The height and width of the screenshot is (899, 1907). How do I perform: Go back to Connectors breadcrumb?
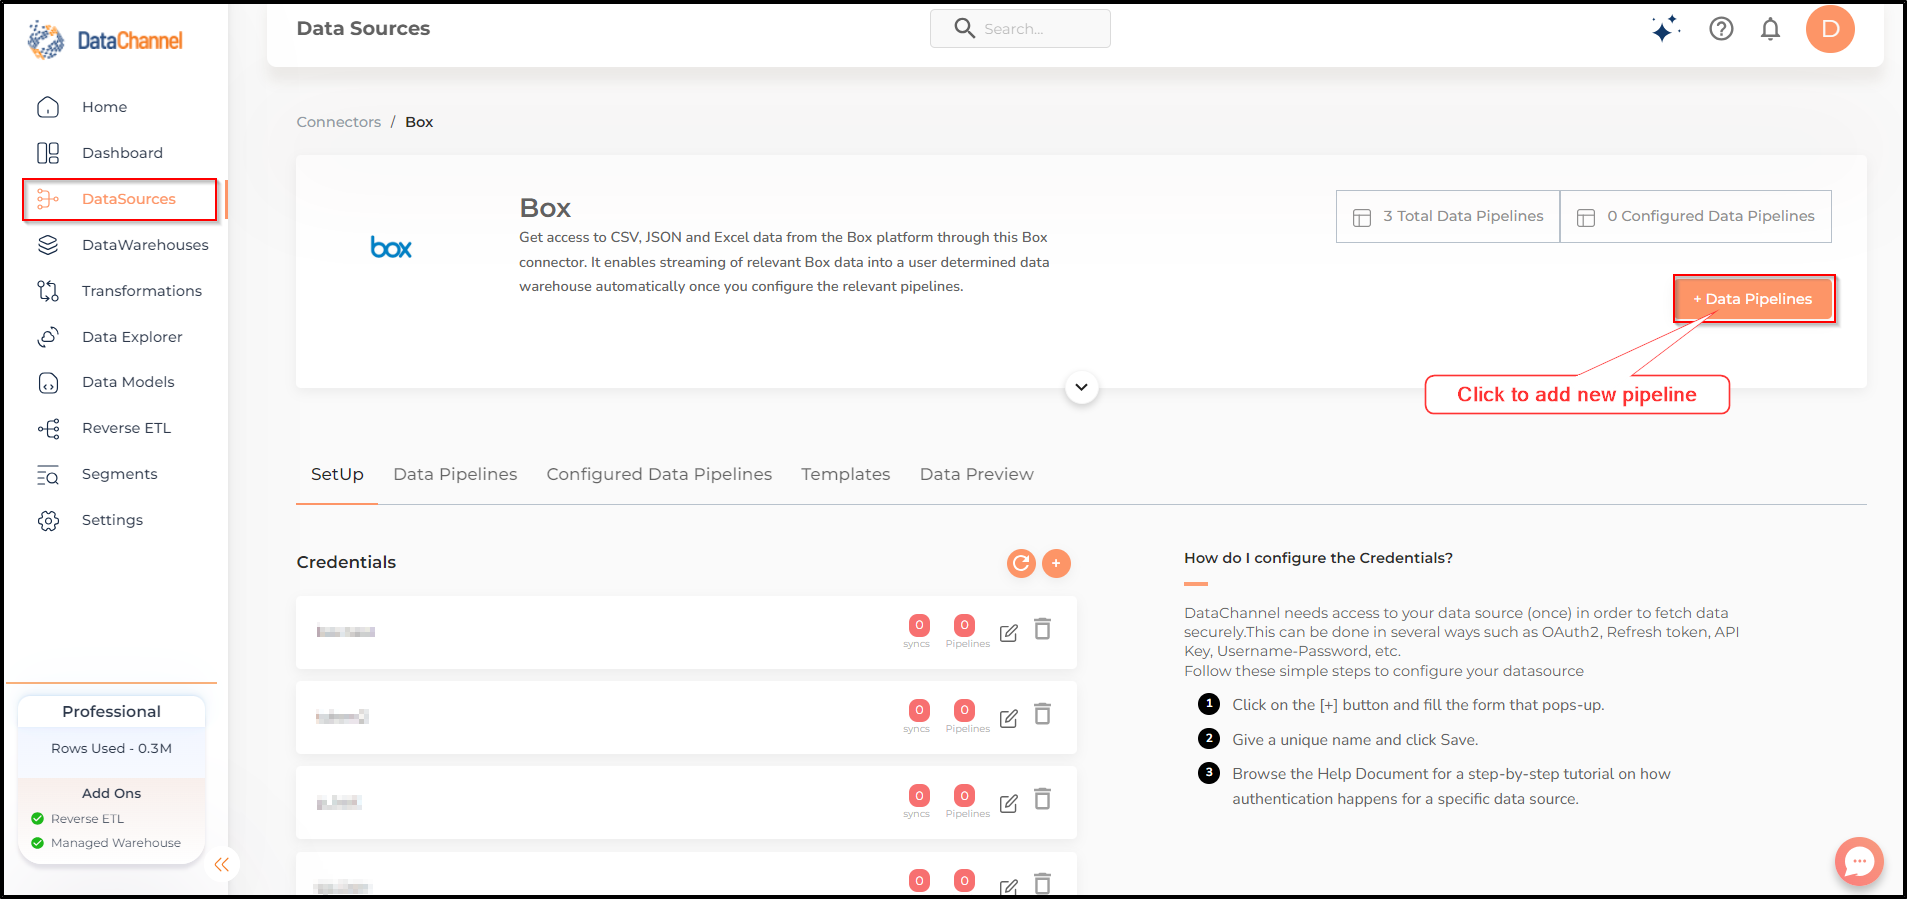tap(339, 122)
